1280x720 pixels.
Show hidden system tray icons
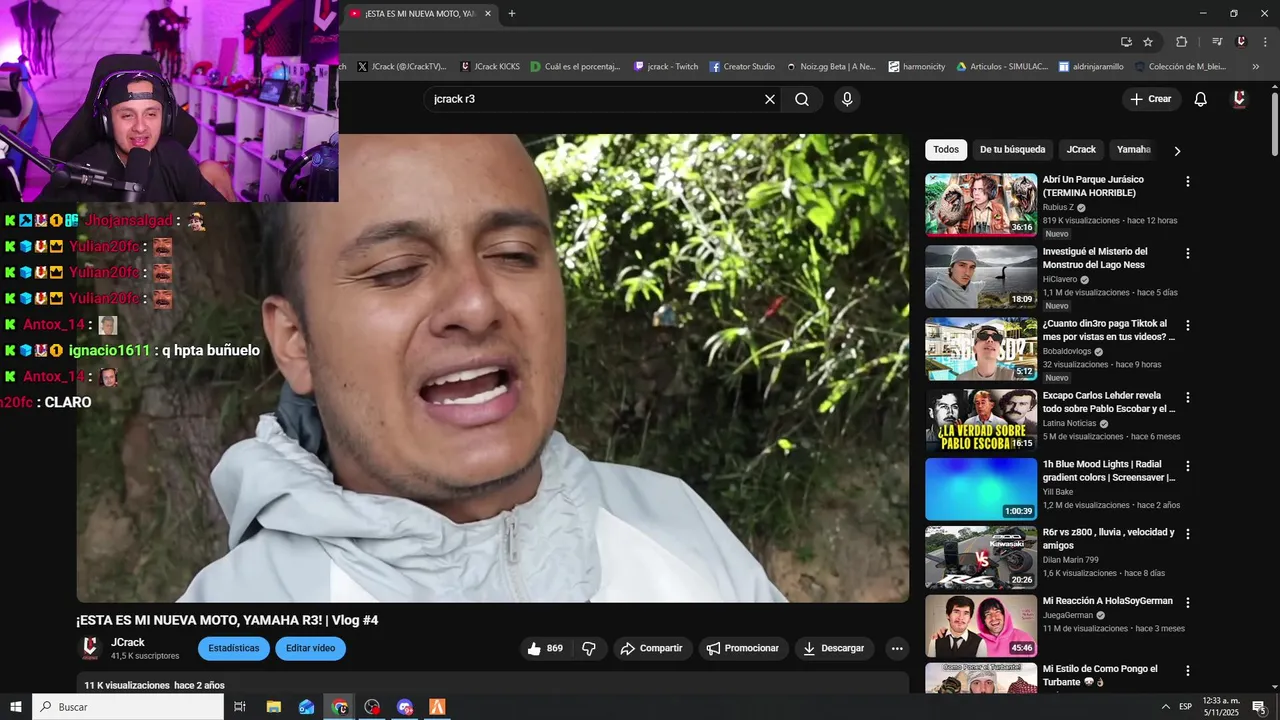(x=1165, y=707)
